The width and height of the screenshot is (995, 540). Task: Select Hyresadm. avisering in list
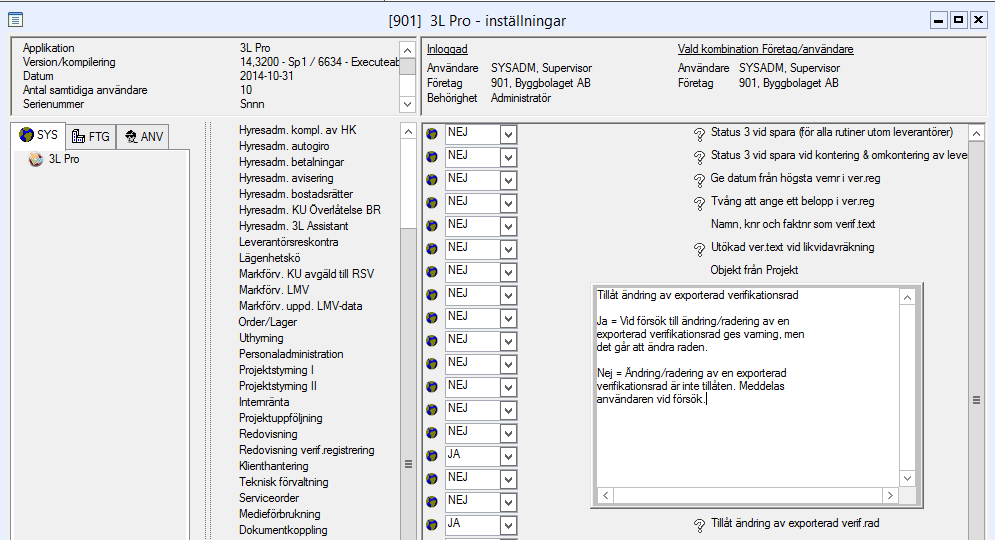[286, 178]
